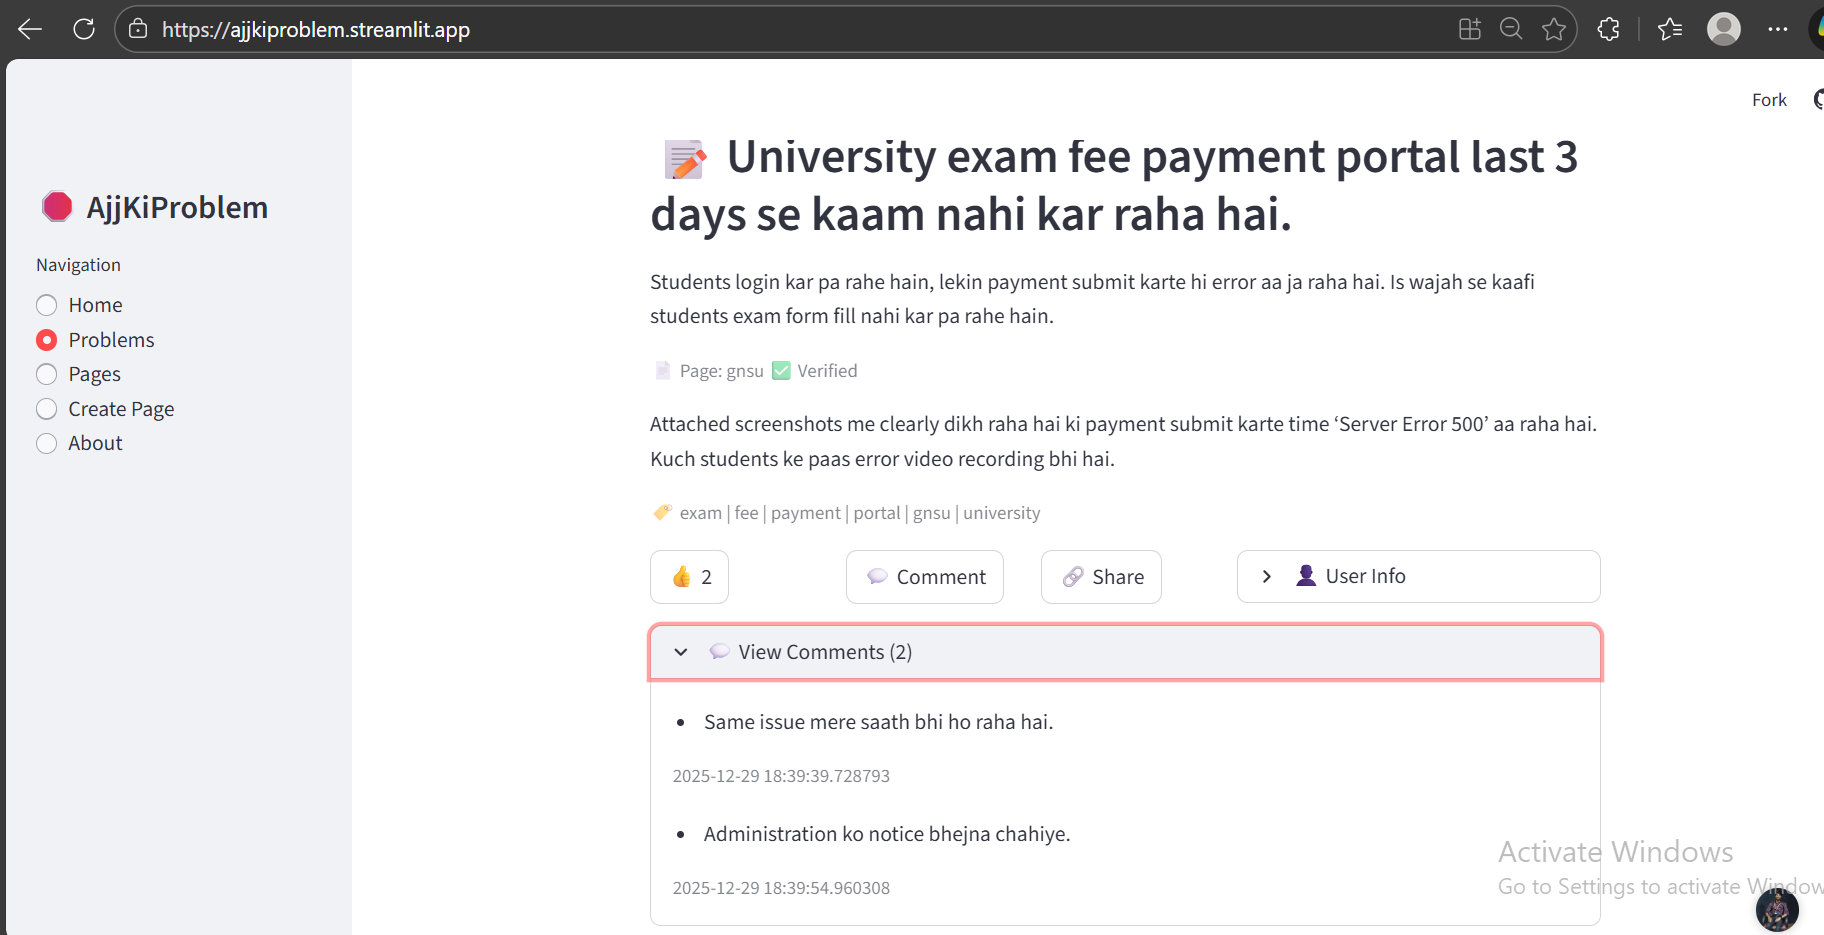Viewport: 1824px width, 935px height.
Task: Bookmark page with the star icon
Action: (1553, 29)
